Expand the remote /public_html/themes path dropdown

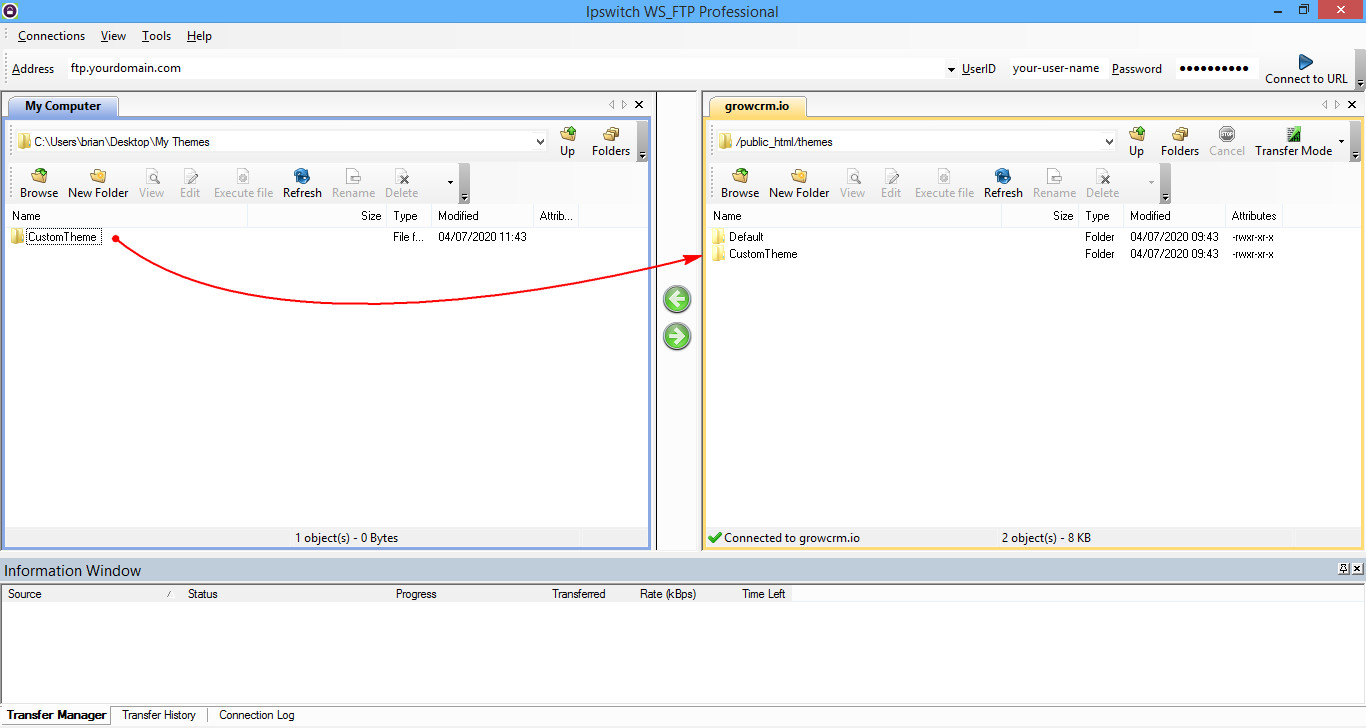[x=1108, y=142]
